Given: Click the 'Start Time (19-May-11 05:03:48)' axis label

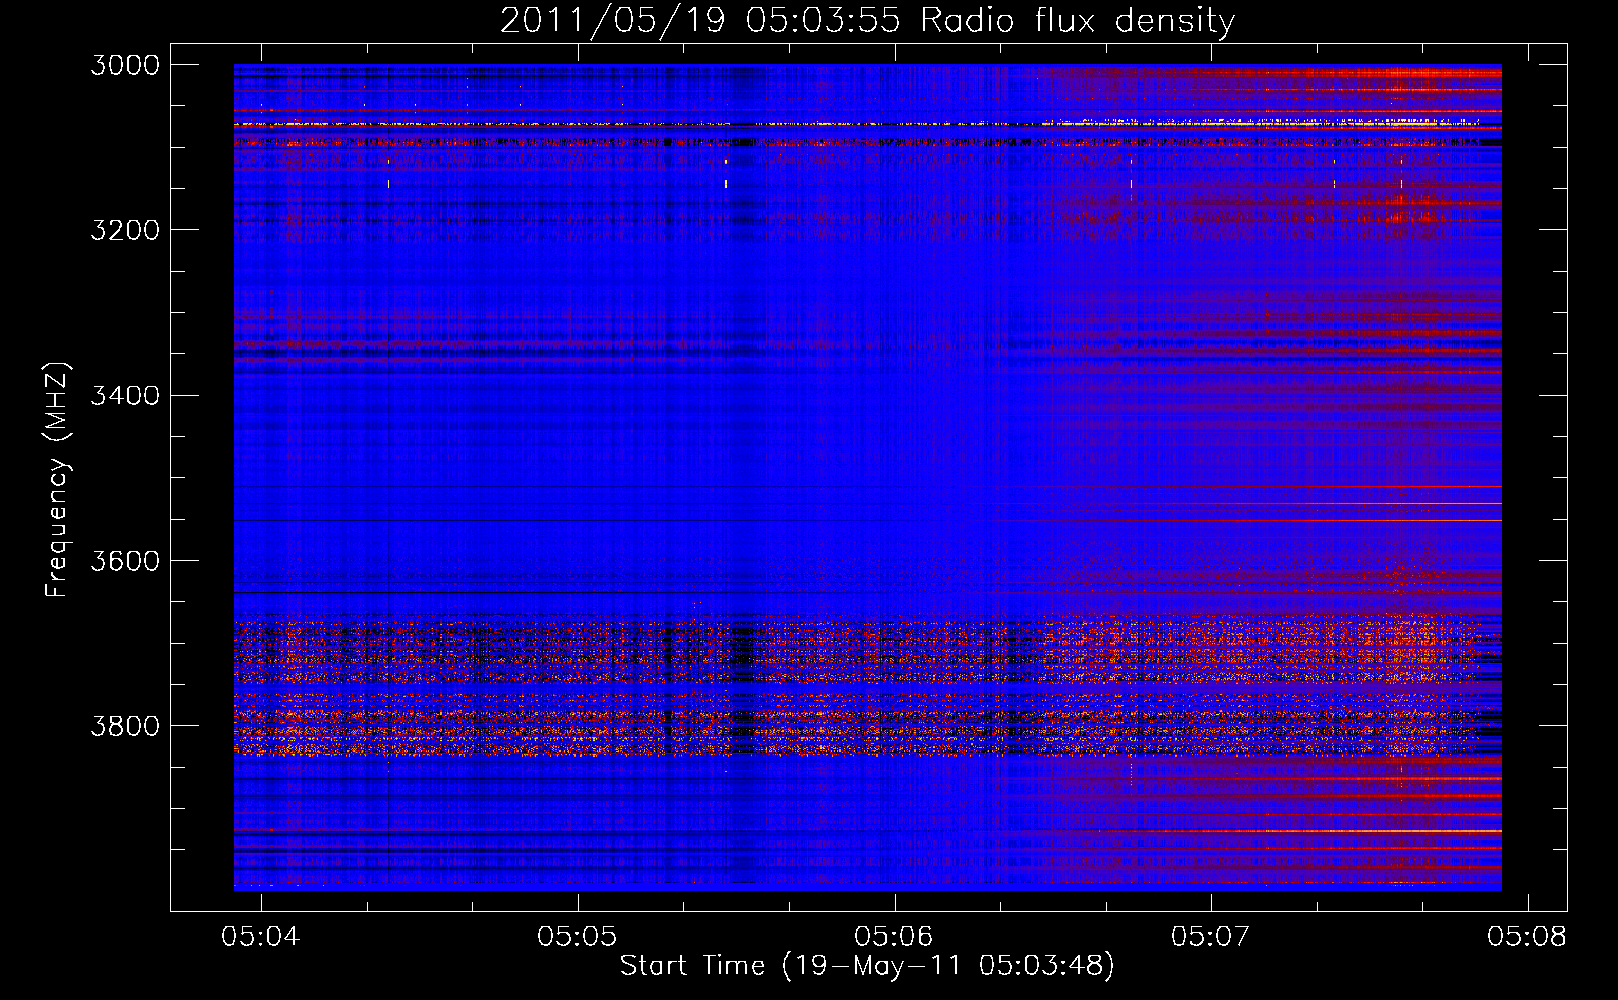Looking at the screenshot, I should (x=867, y=966).
